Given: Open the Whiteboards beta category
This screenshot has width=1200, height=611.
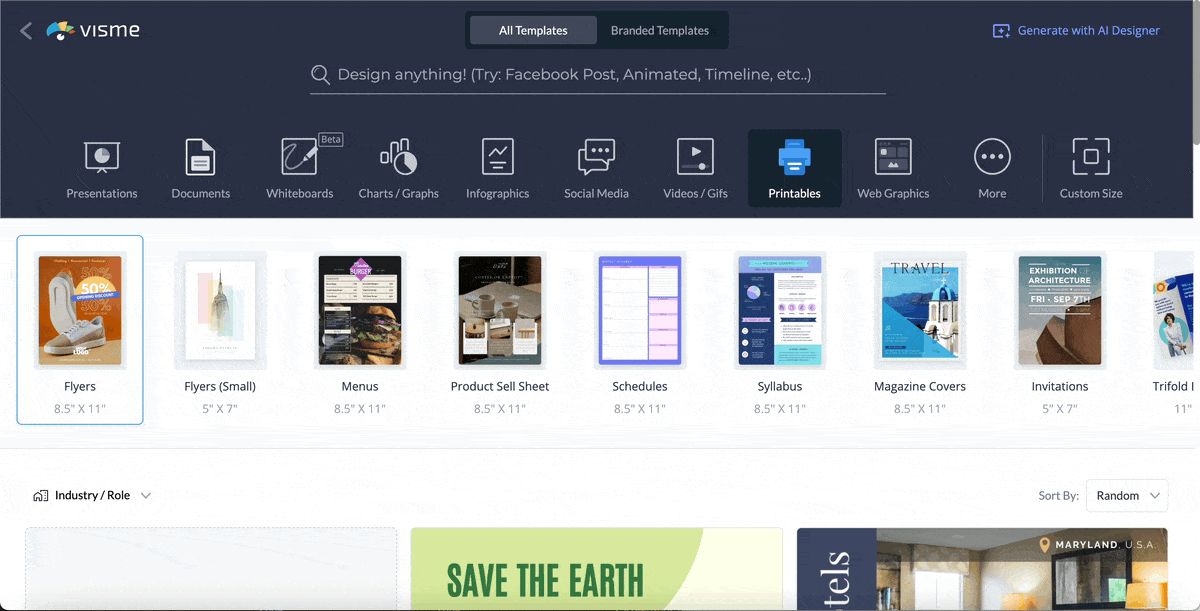Looking at the screenshot, I should pos(299,168).
